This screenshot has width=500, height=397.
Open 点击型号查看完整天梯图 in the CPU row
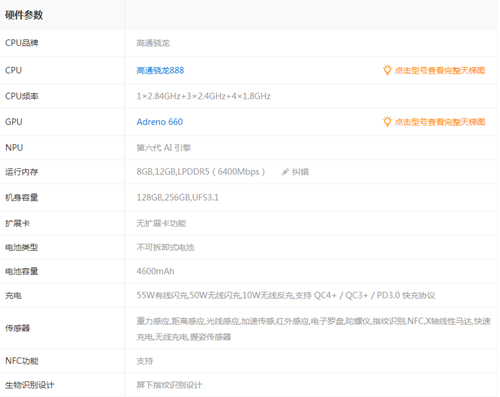click(x=440, y=70)
